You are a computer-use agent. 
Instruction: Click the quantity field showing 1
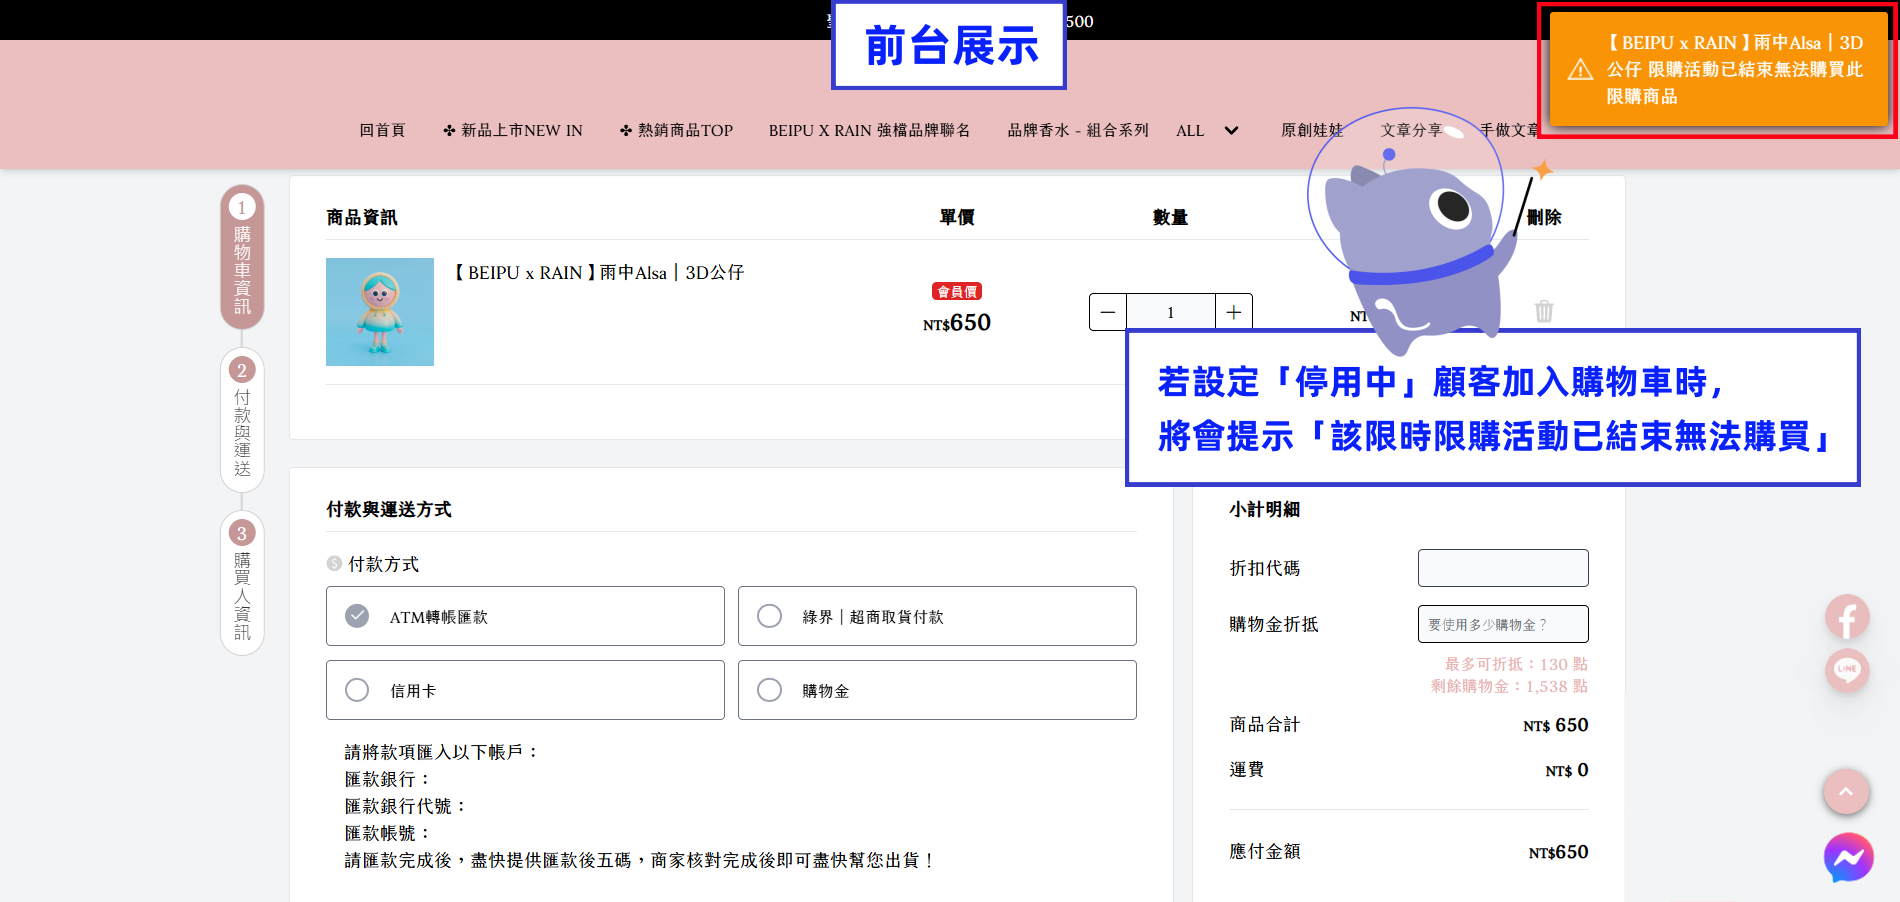coord(1171,312)
